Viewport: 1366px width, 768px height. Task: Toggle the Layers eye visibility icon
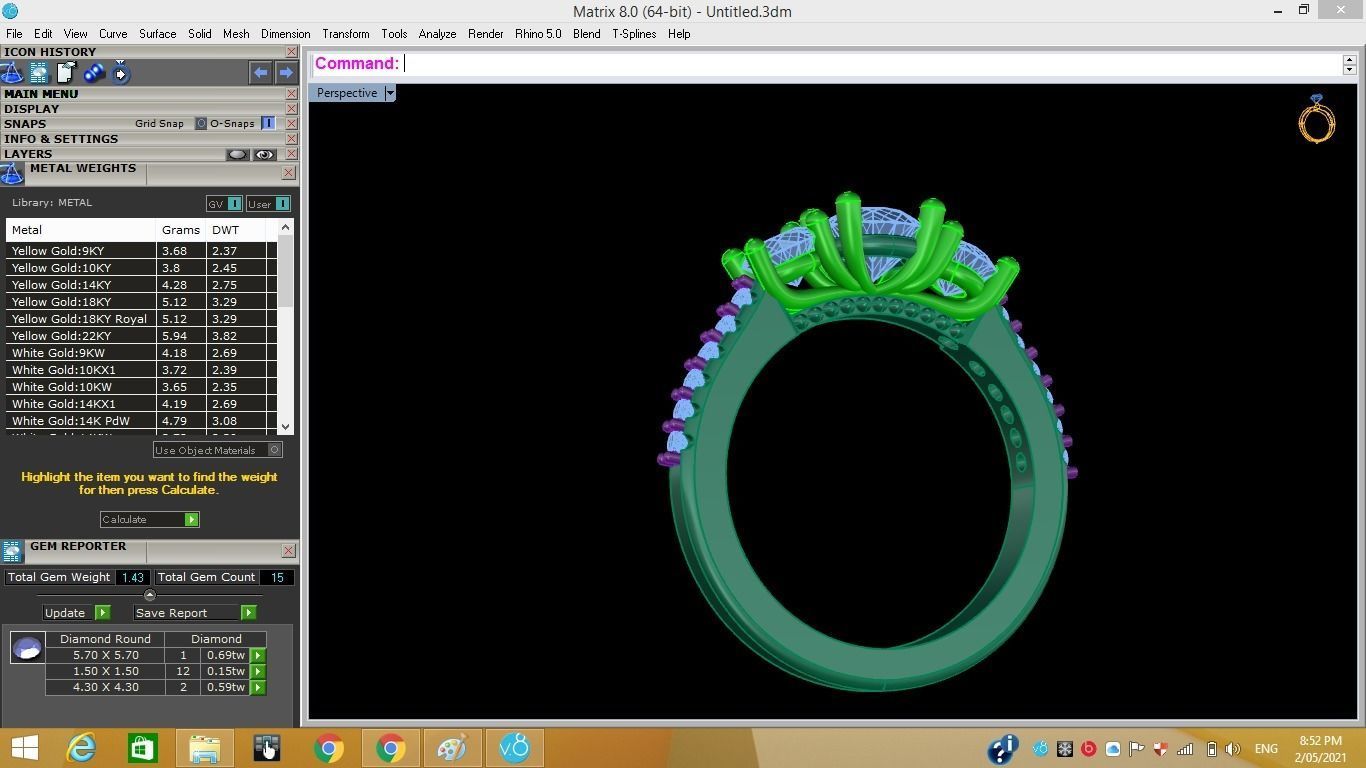click(264, 155)
